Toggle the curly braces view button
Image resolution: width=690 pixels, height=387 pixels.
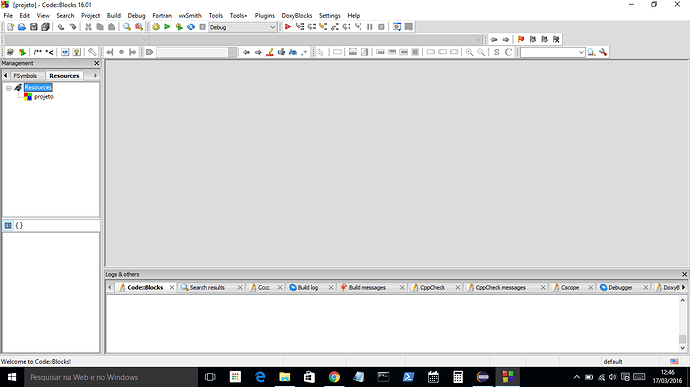(19, 225)
